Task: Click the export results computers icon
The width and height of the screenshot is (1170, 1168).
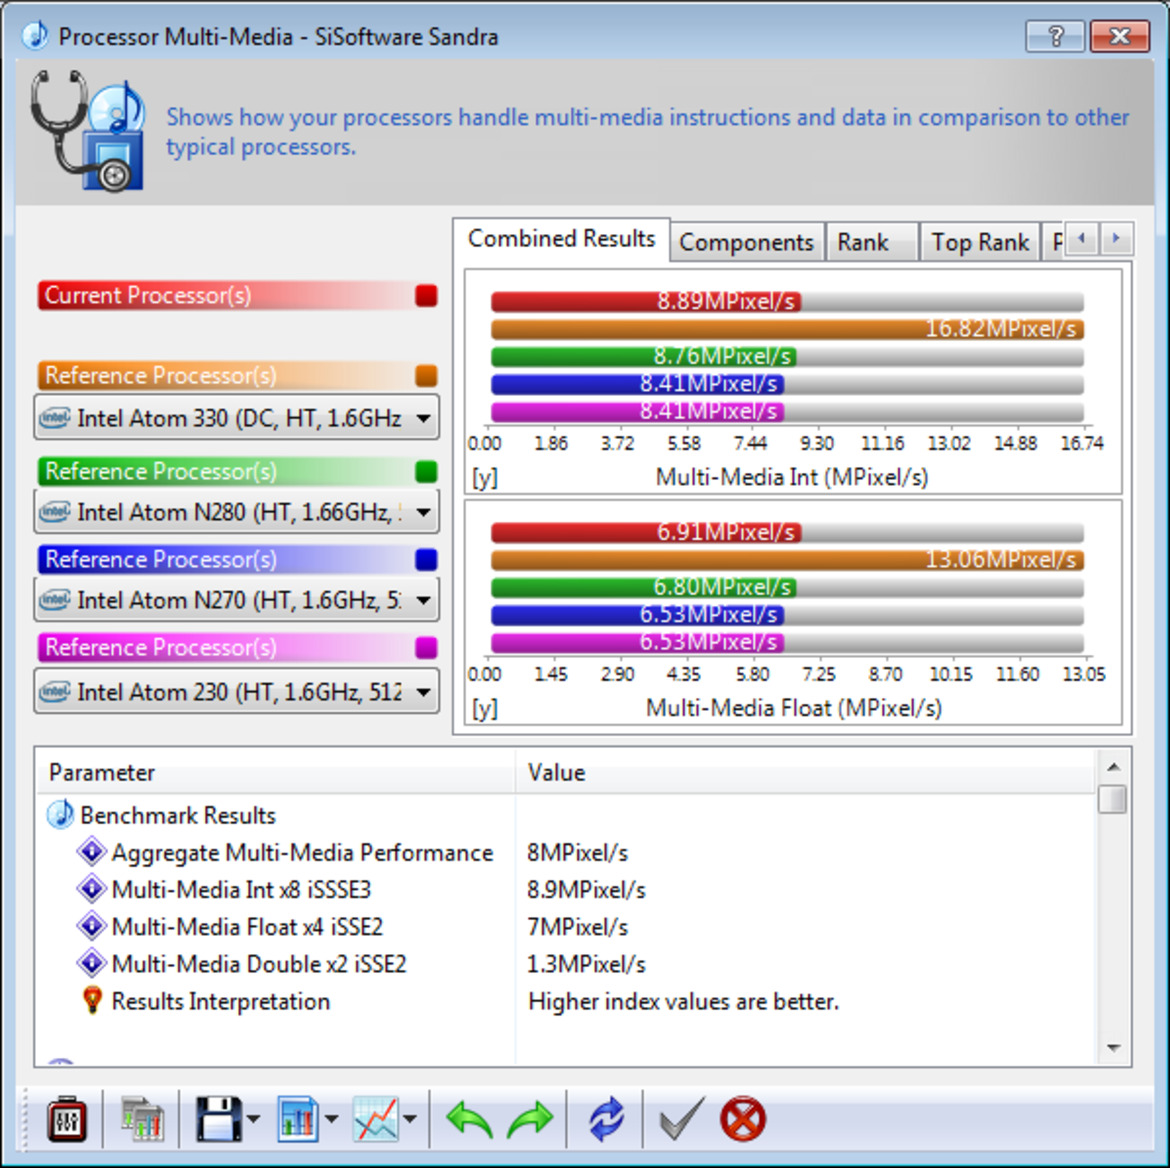Action: click(143, 1119)
